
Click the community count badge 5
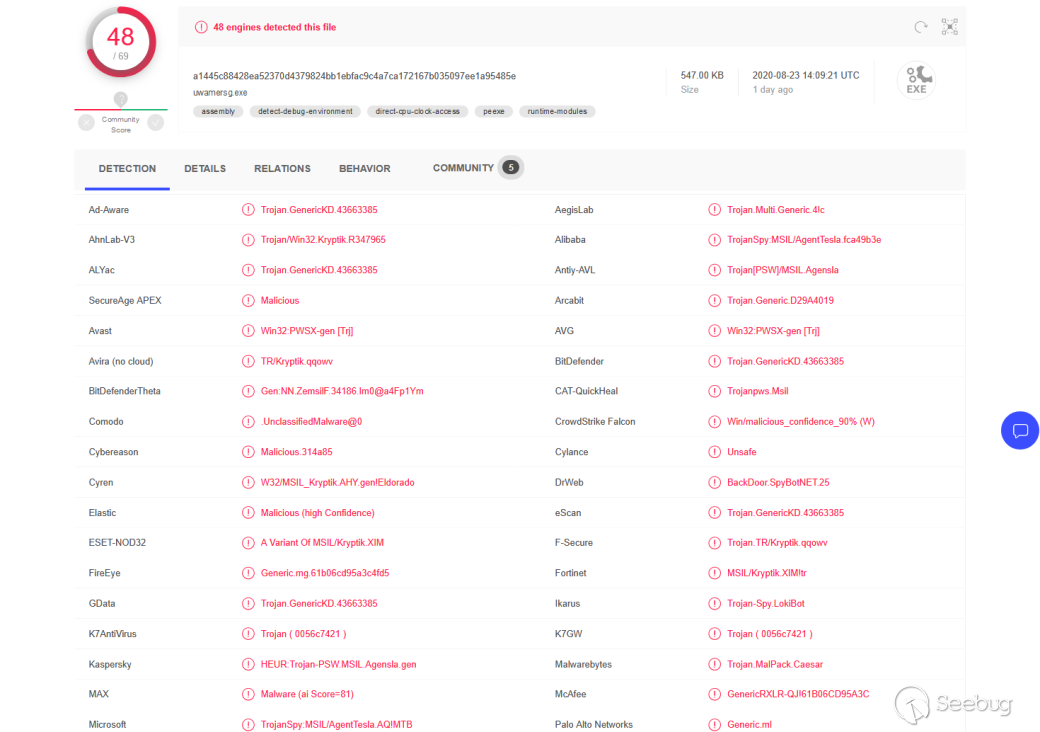[x=511, y=168]
